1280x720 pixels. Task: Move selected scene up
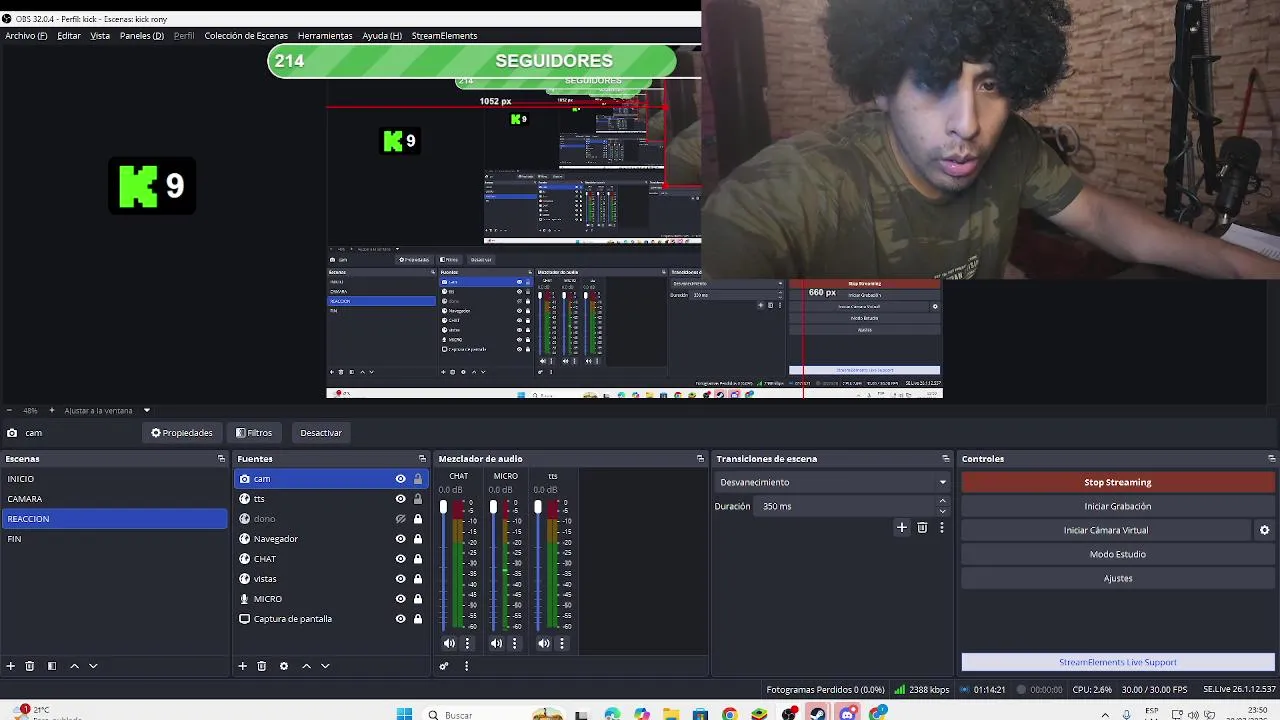74,666
